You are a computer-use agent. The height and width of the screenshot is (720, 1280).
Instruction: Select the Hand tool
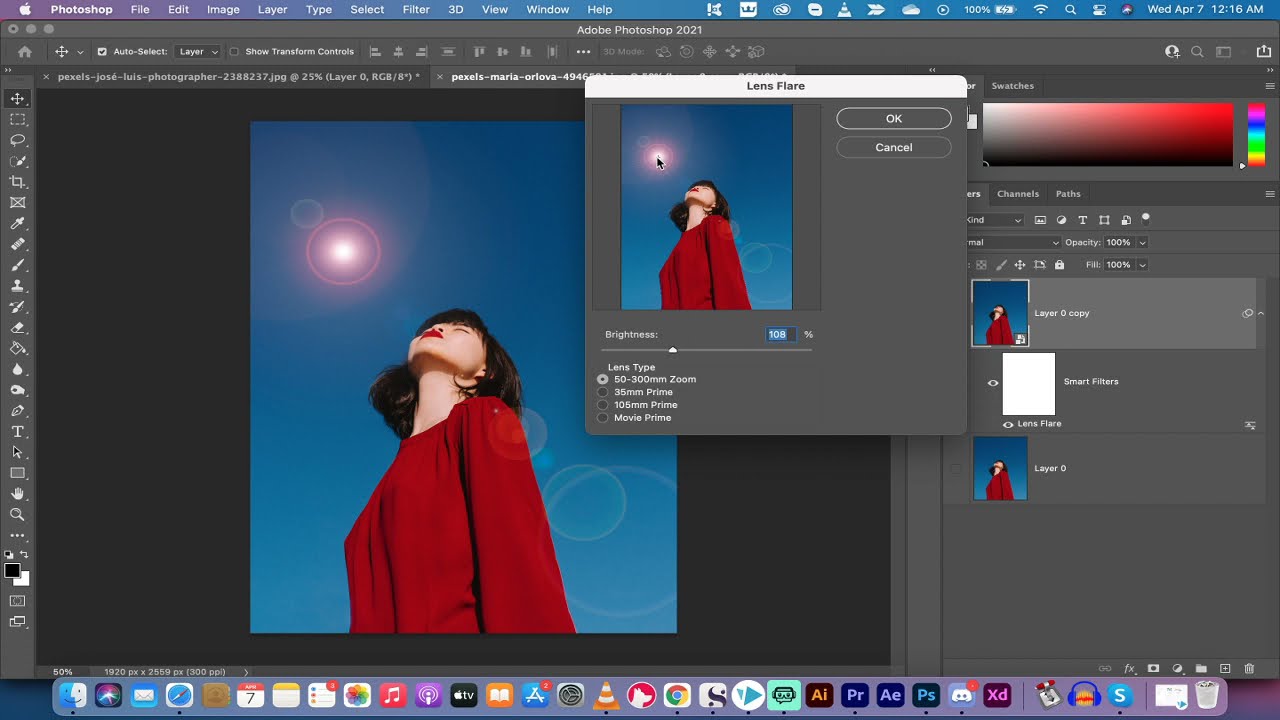pos(17,494)
